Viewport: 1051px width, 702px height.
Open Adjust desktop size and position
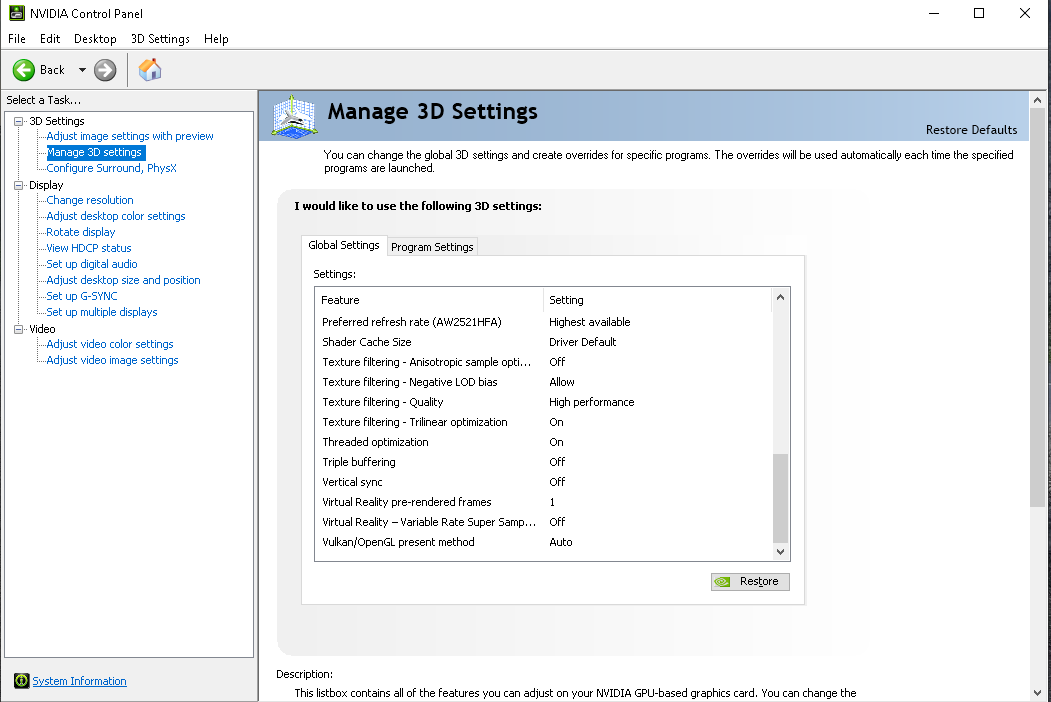point(123,280)
